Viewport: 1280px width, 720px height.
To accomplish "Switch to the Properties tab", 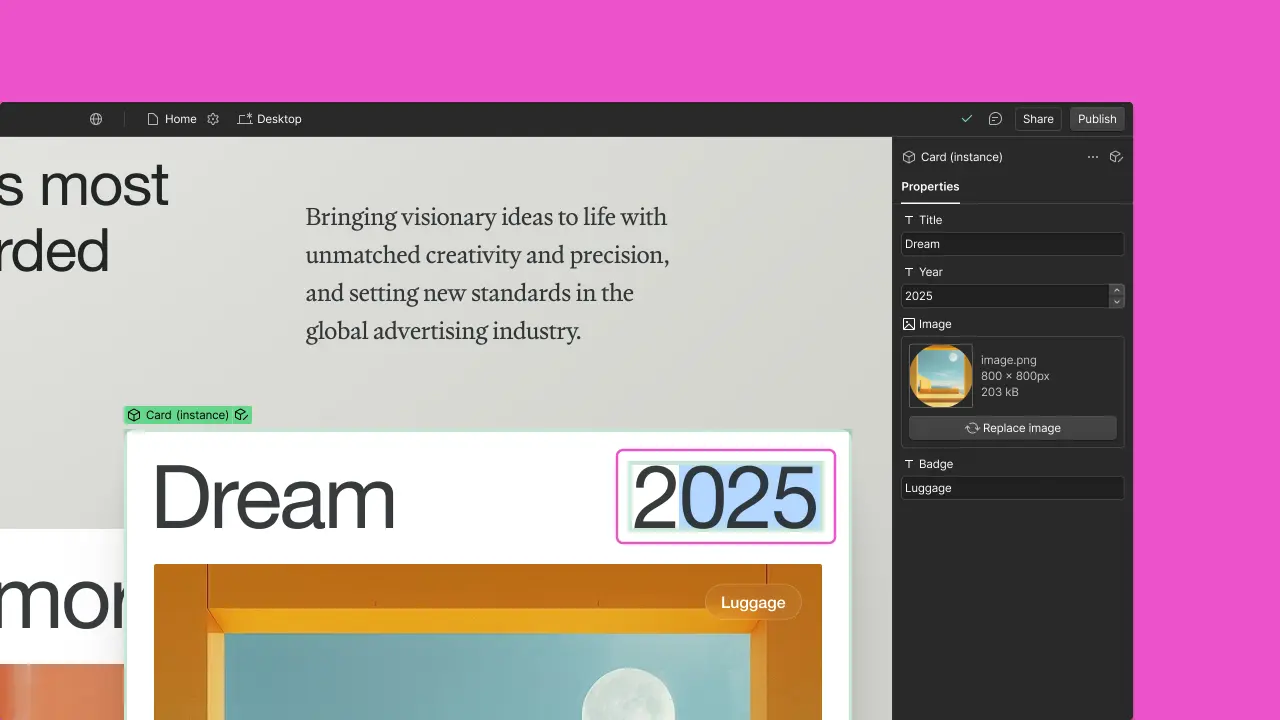I will 930,187.
